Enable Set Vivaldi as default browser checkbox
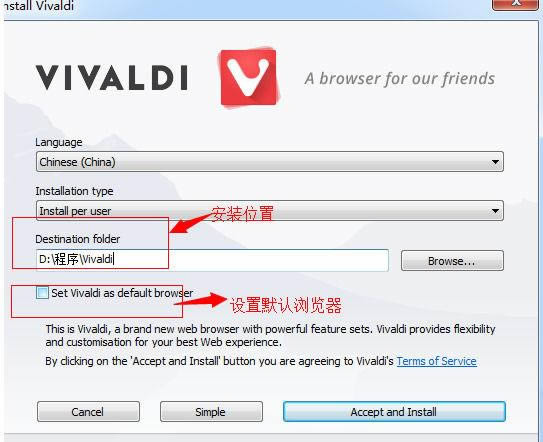Image resolution: width=543 pixels, height=442 pixels. point(42,293)
